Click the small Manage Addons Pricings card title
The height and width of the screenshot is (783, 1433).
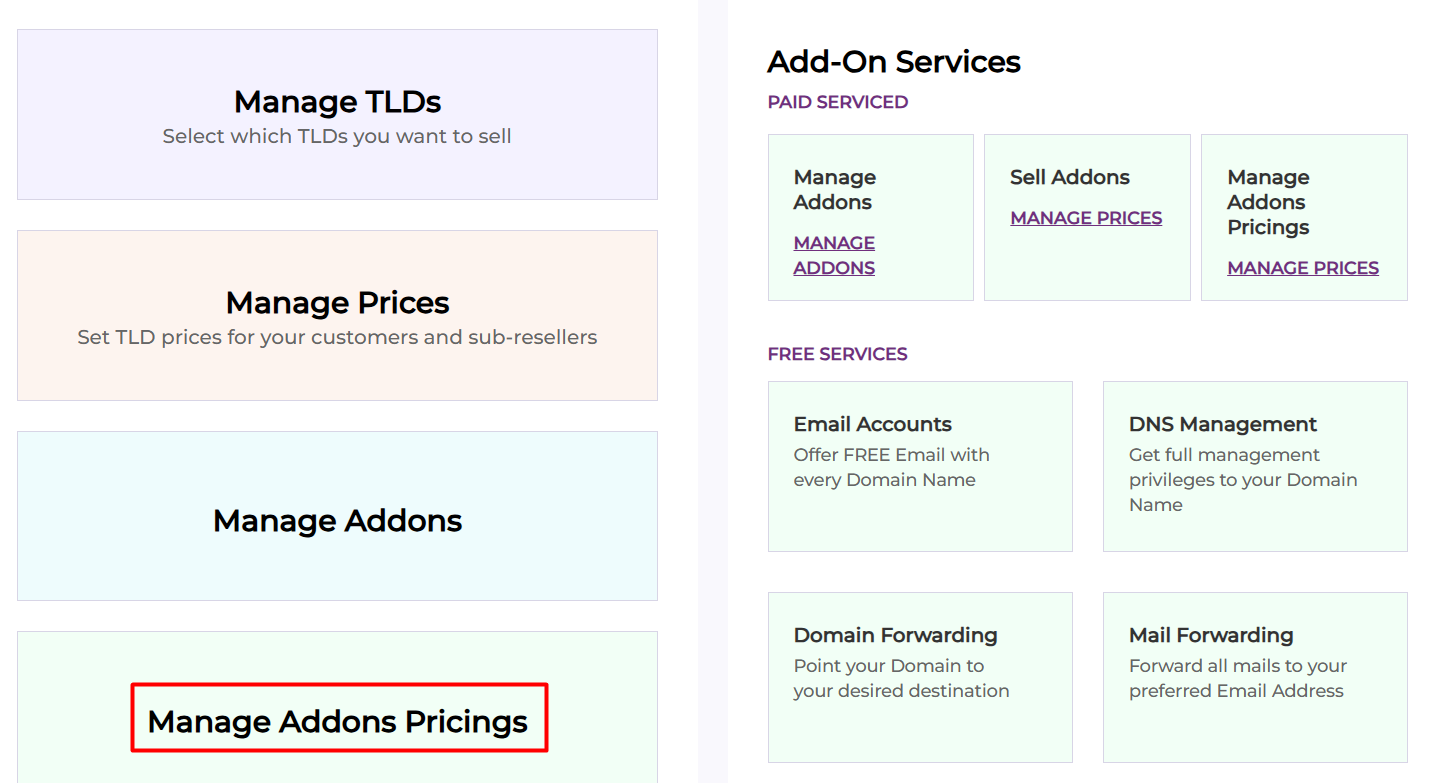click(x=1268, y=202)
